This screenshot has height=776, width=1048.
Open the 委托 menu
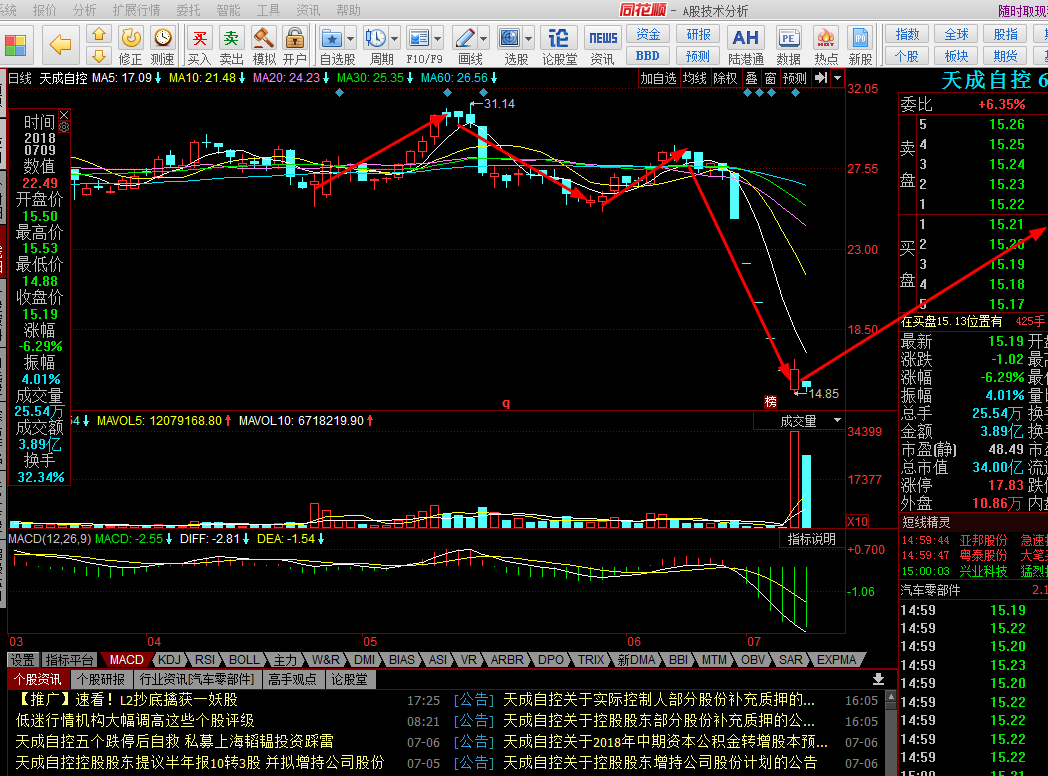coord(188,10)
